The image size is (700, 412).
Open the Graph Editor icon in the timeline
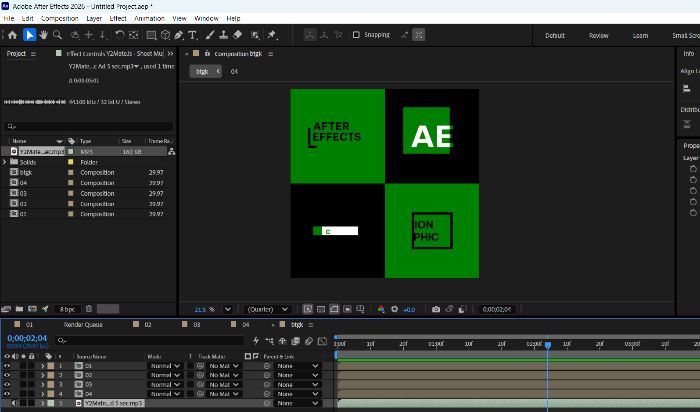[322, 341]
